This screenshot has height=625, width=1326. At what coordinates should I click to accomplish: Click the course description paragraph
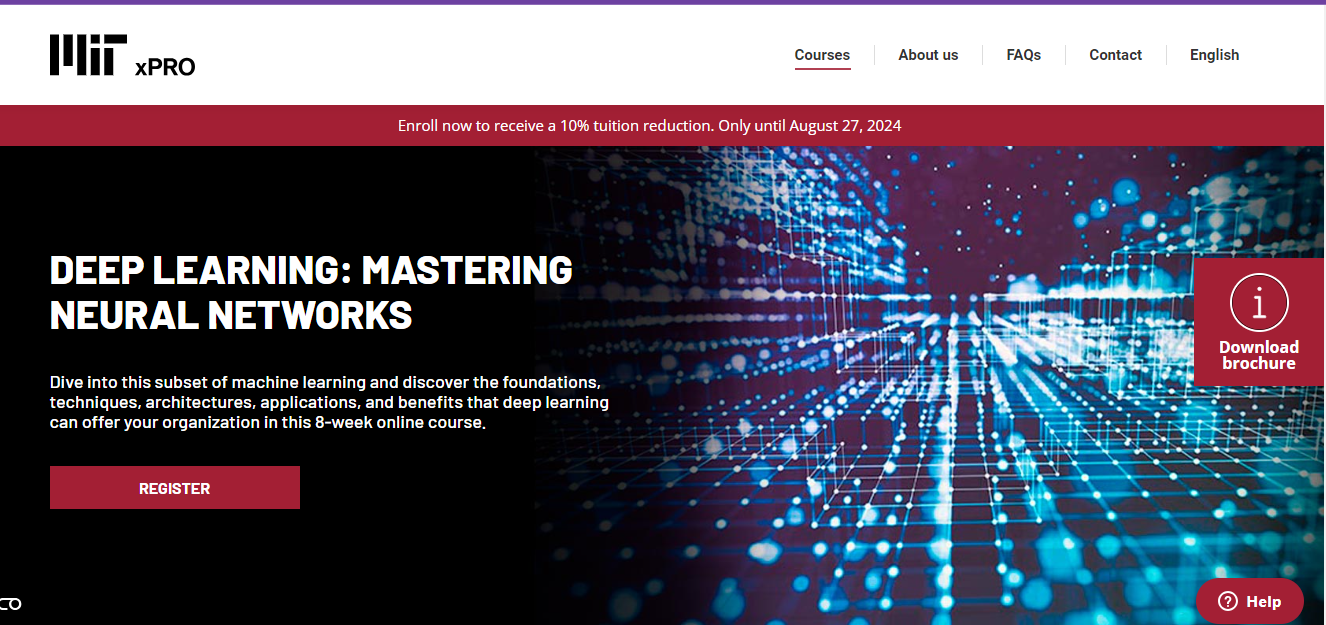click(329, 402)
